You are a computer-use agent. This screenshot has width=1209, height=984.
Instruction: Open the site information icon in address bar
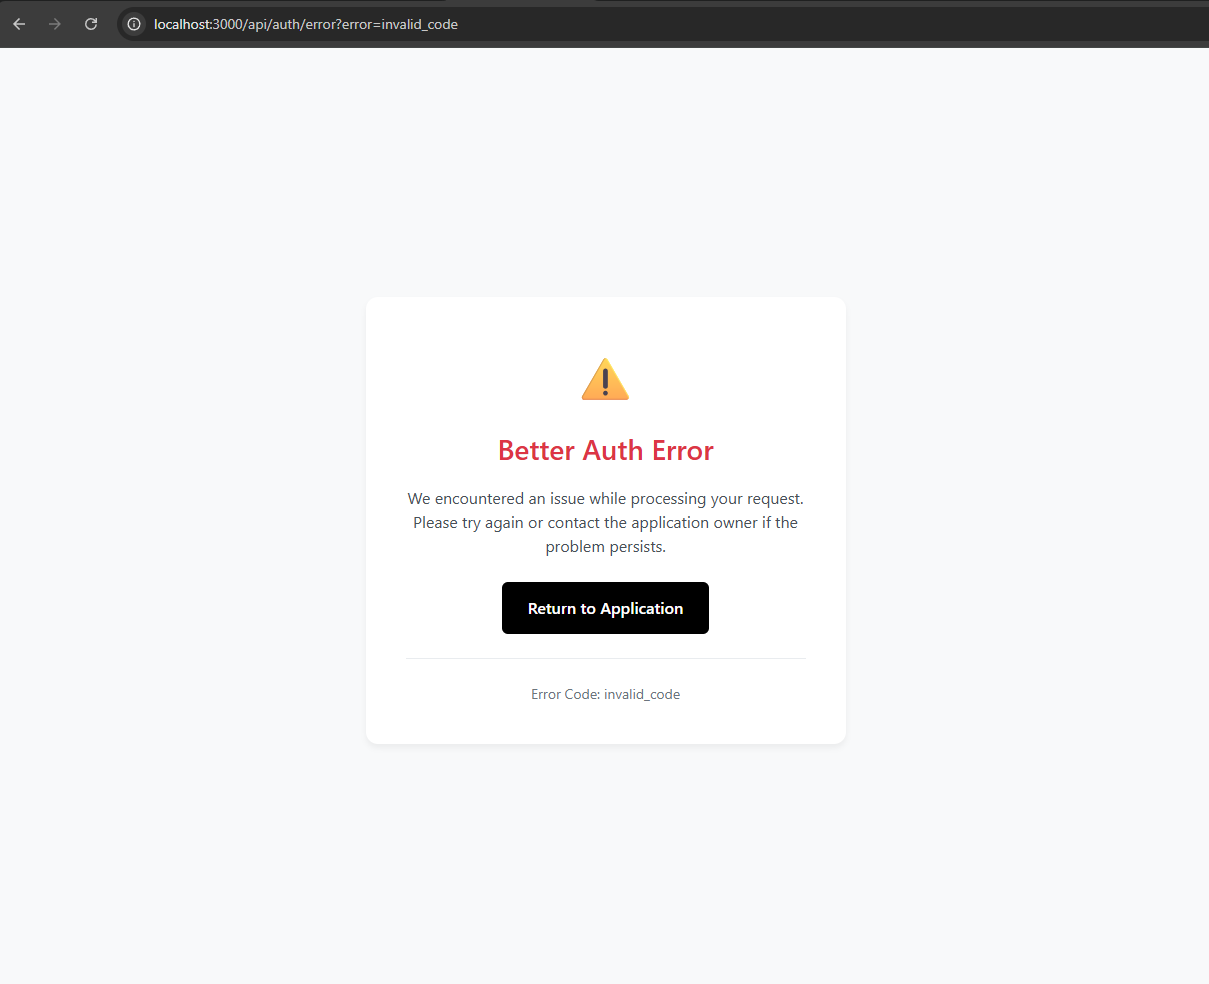pyautogui.click(x=134, y=24)
